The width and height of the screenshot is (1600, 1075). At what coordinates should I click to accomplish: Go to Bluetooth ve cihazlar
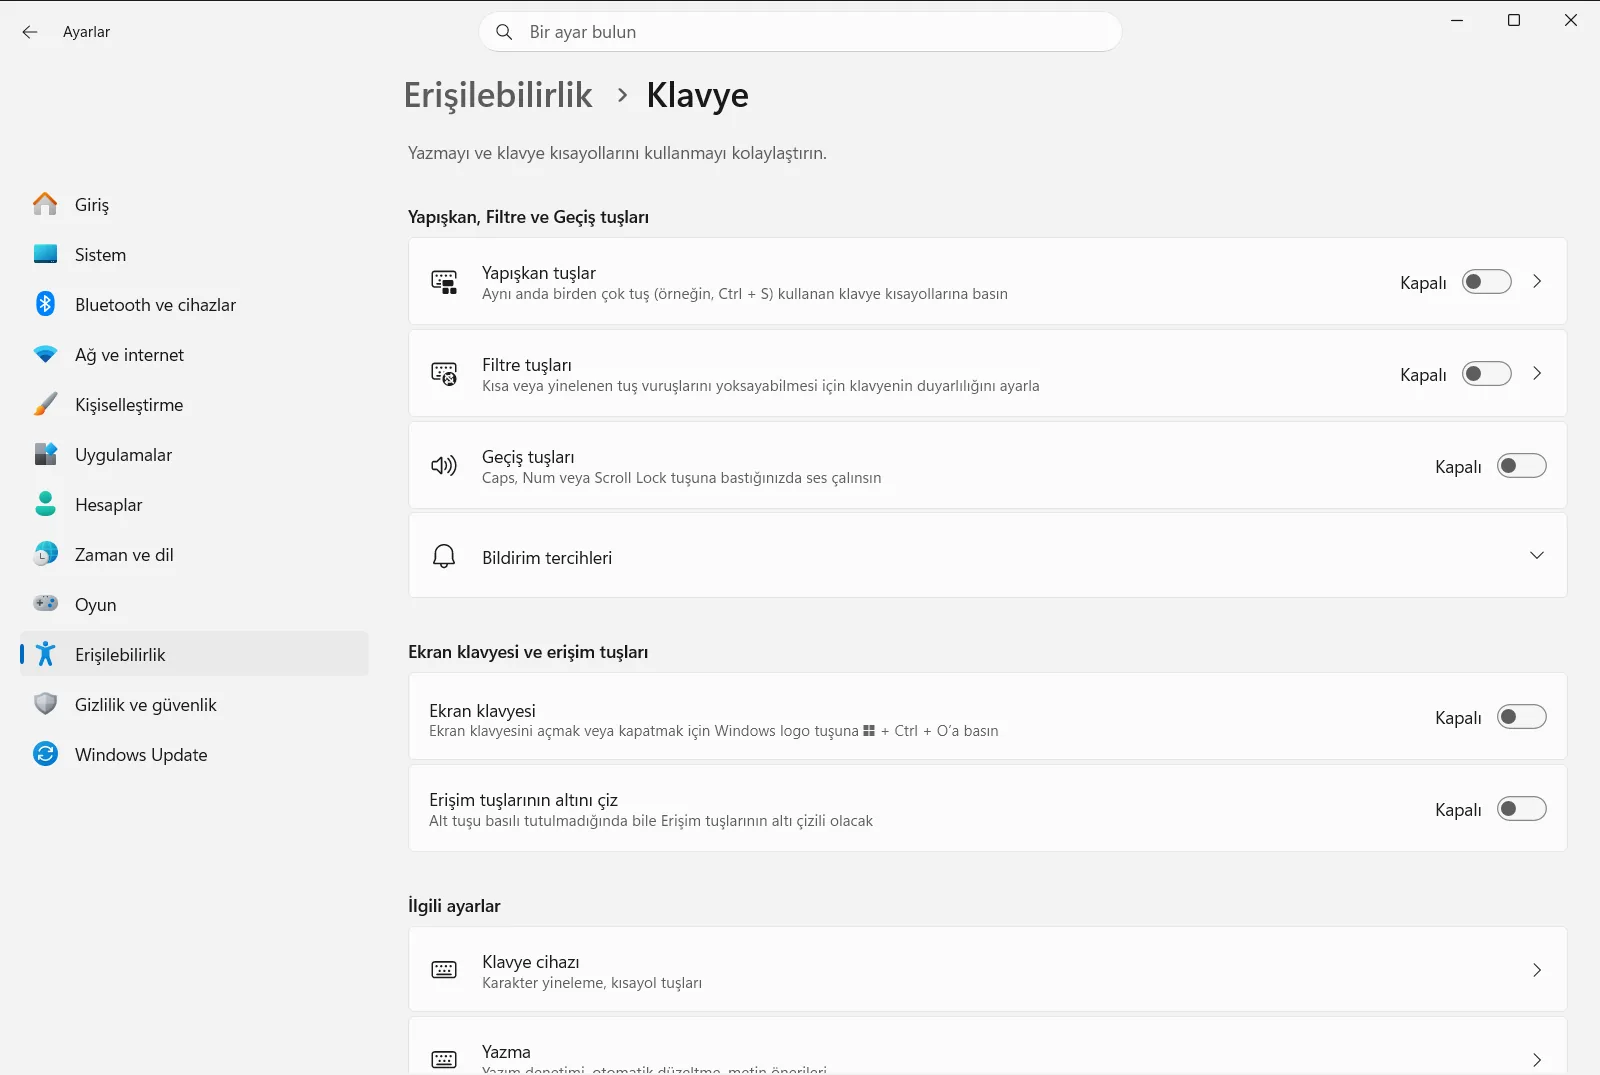click(x=194, y=304)
